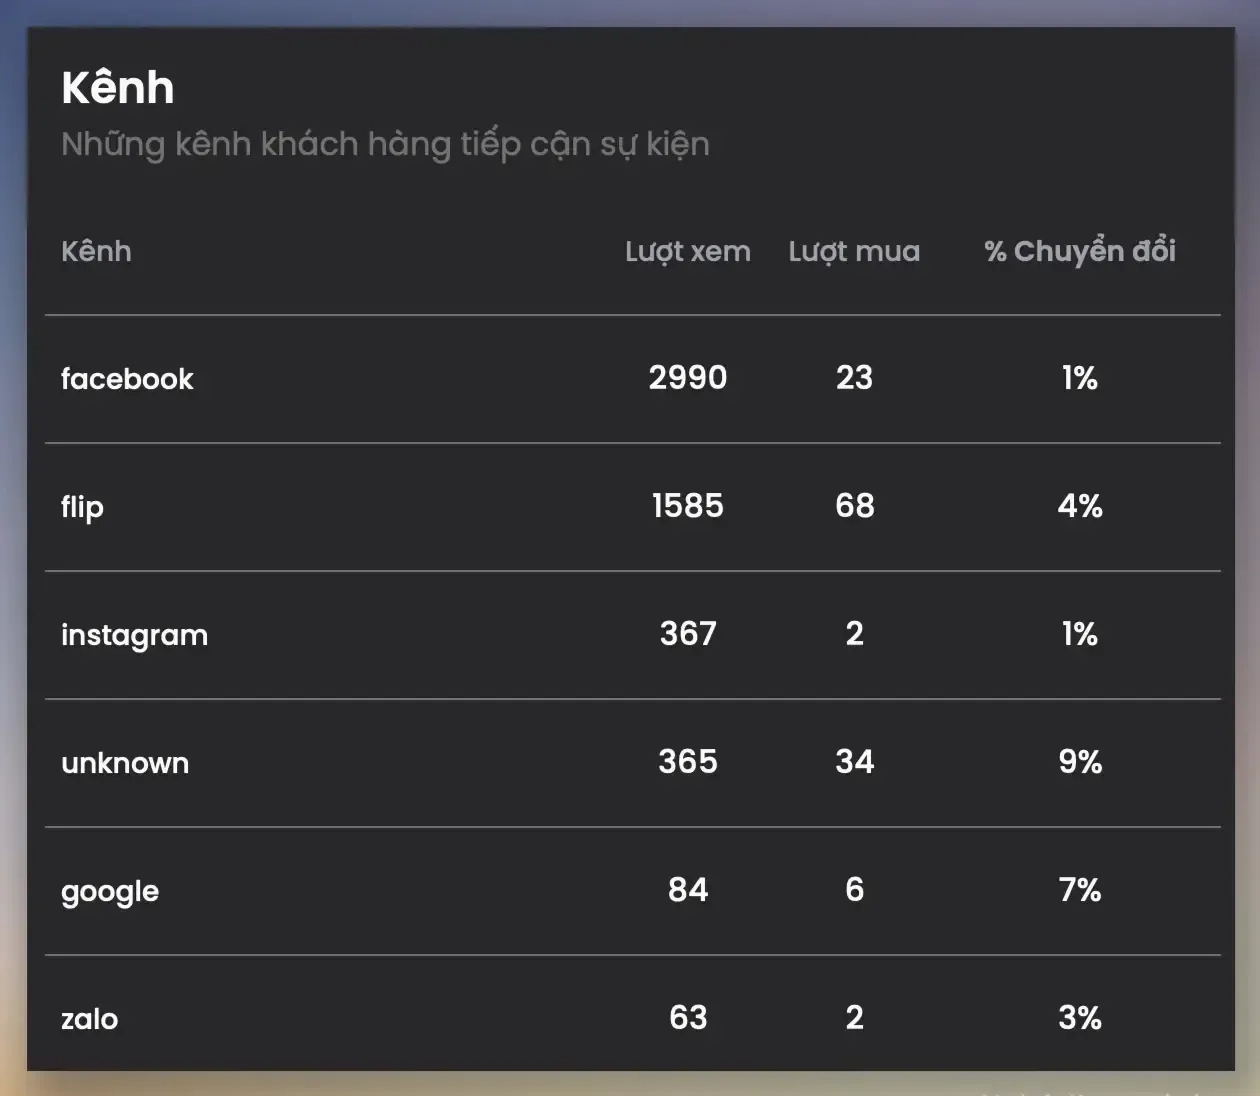
Task: Sort by the "Lượt xem" column header
Action: click(687, 251)
